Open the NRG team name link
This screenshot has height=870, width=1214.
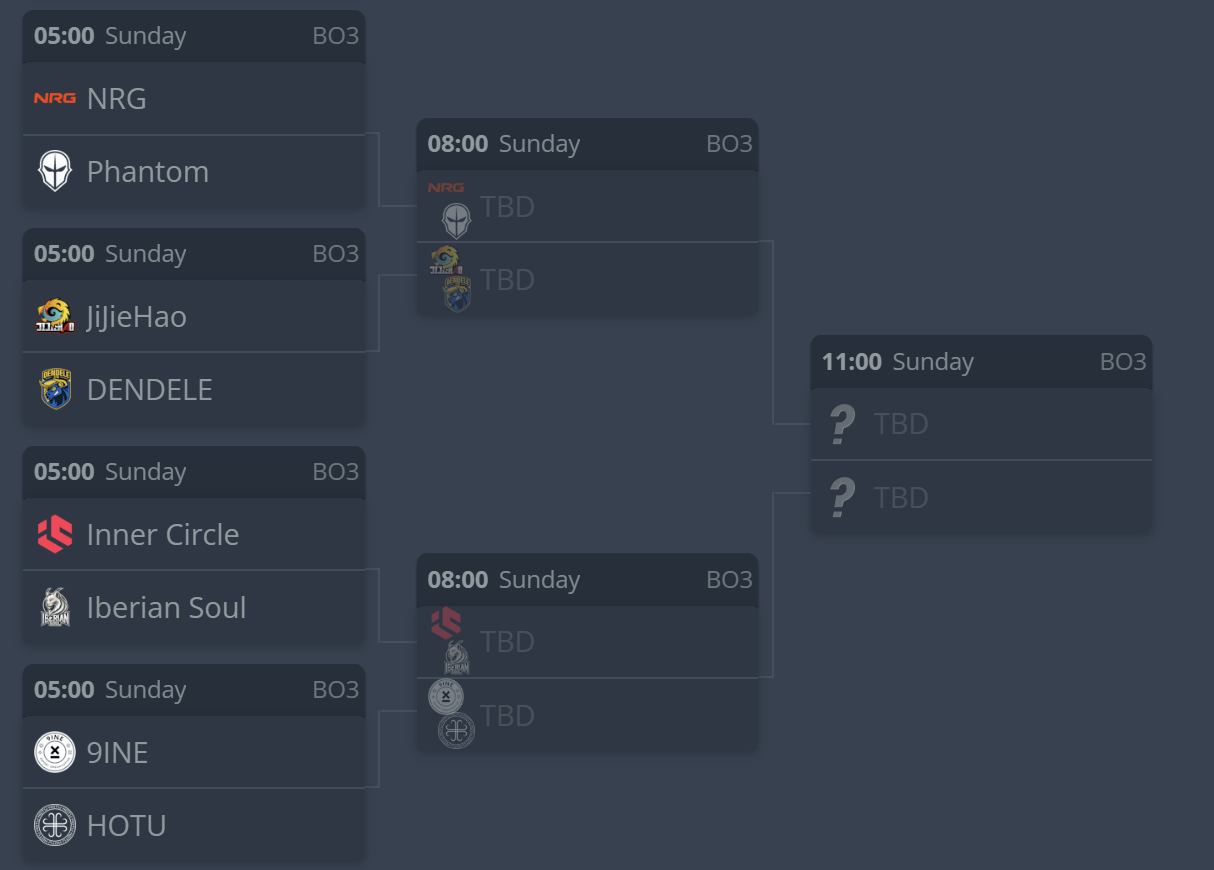pos(117,98)
